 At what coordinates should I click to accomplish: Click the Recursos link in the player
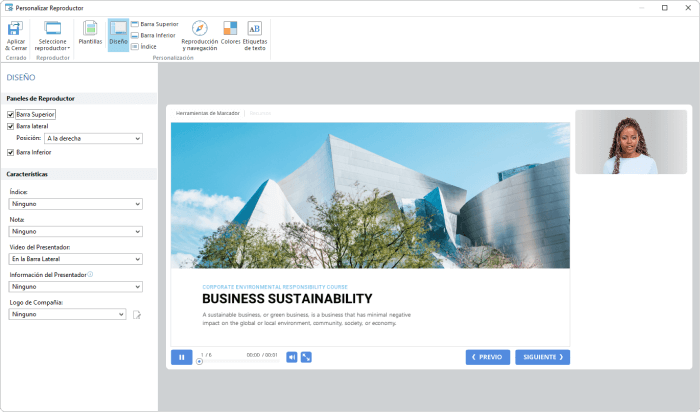point(260,113)
